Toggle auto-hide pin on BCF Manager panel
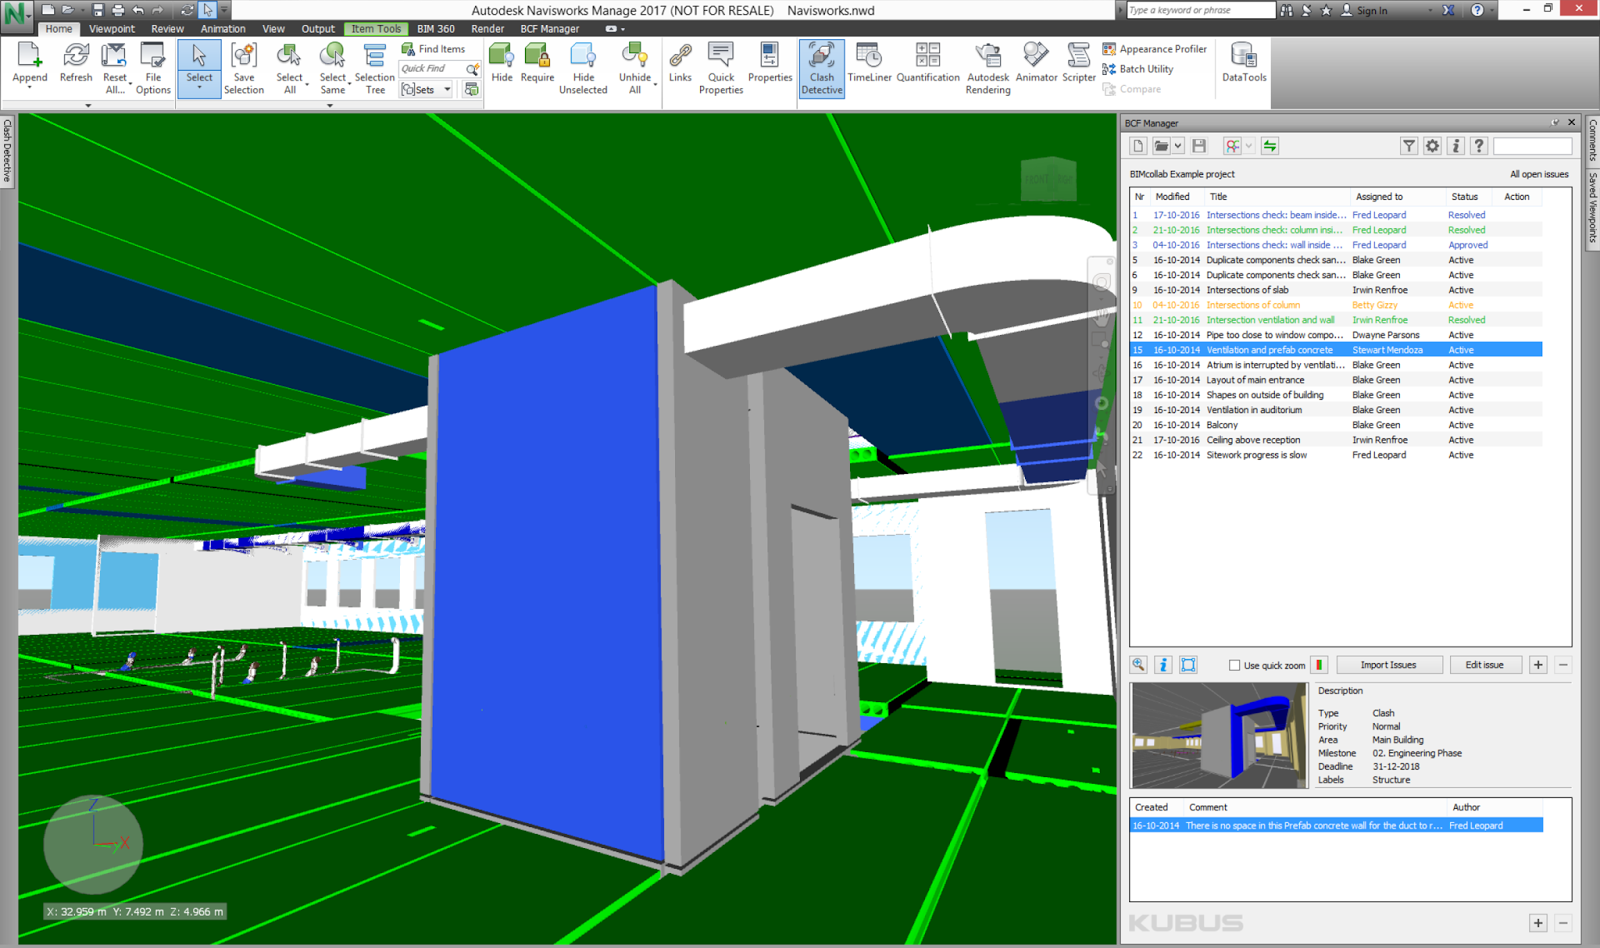The image size is (1600, 948). (x=1555, y=121)
